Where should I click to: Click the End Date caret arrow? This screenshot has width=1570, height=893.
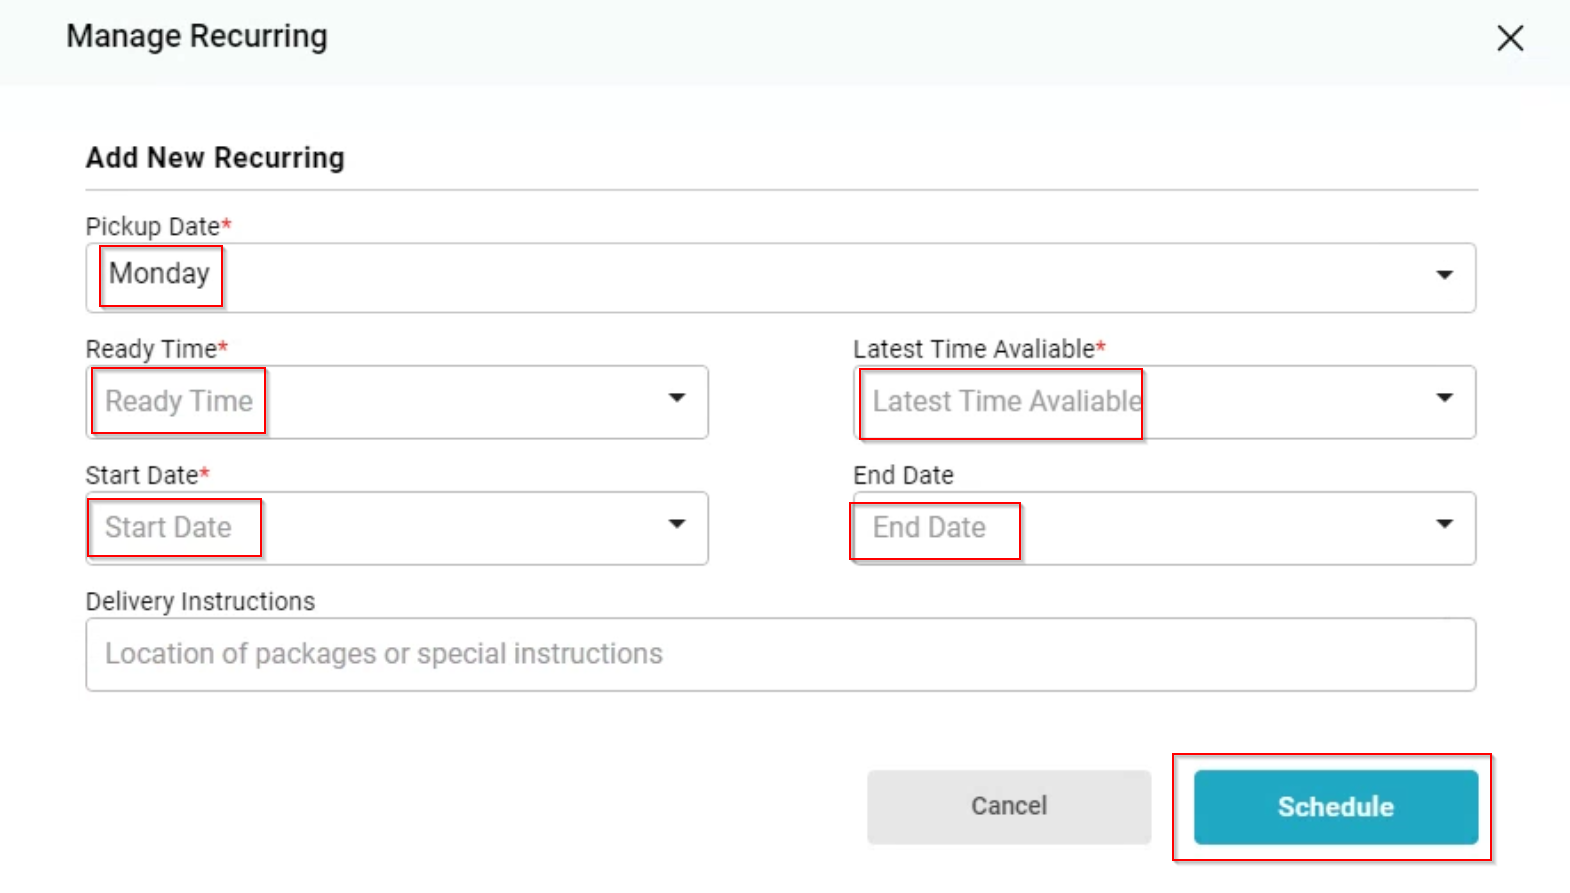pos(1444,524)
